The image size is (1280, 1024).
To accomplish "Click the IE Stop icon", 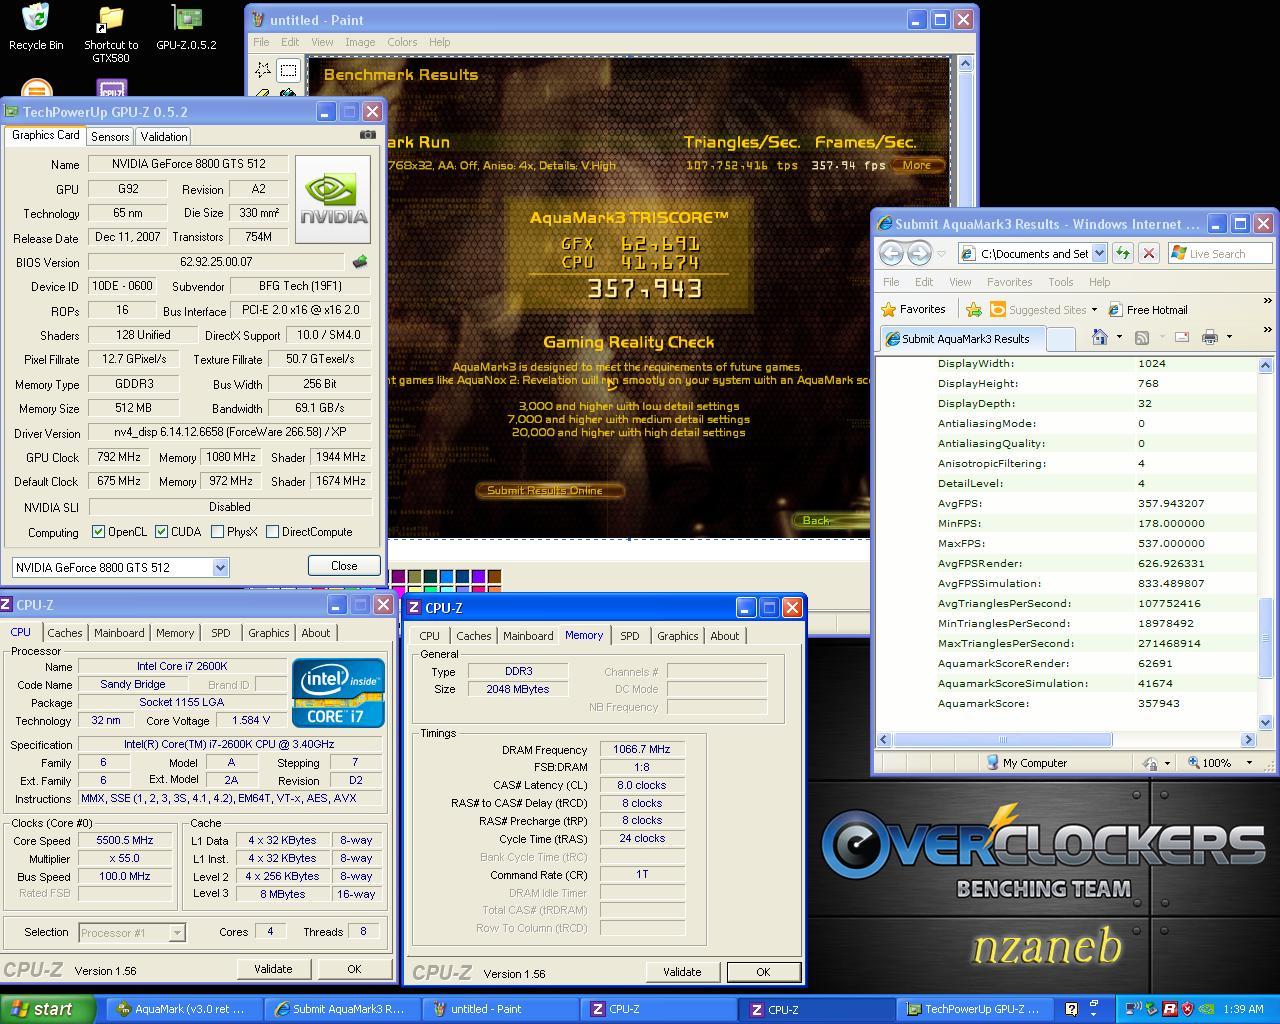I will [x=1149, y=253].
